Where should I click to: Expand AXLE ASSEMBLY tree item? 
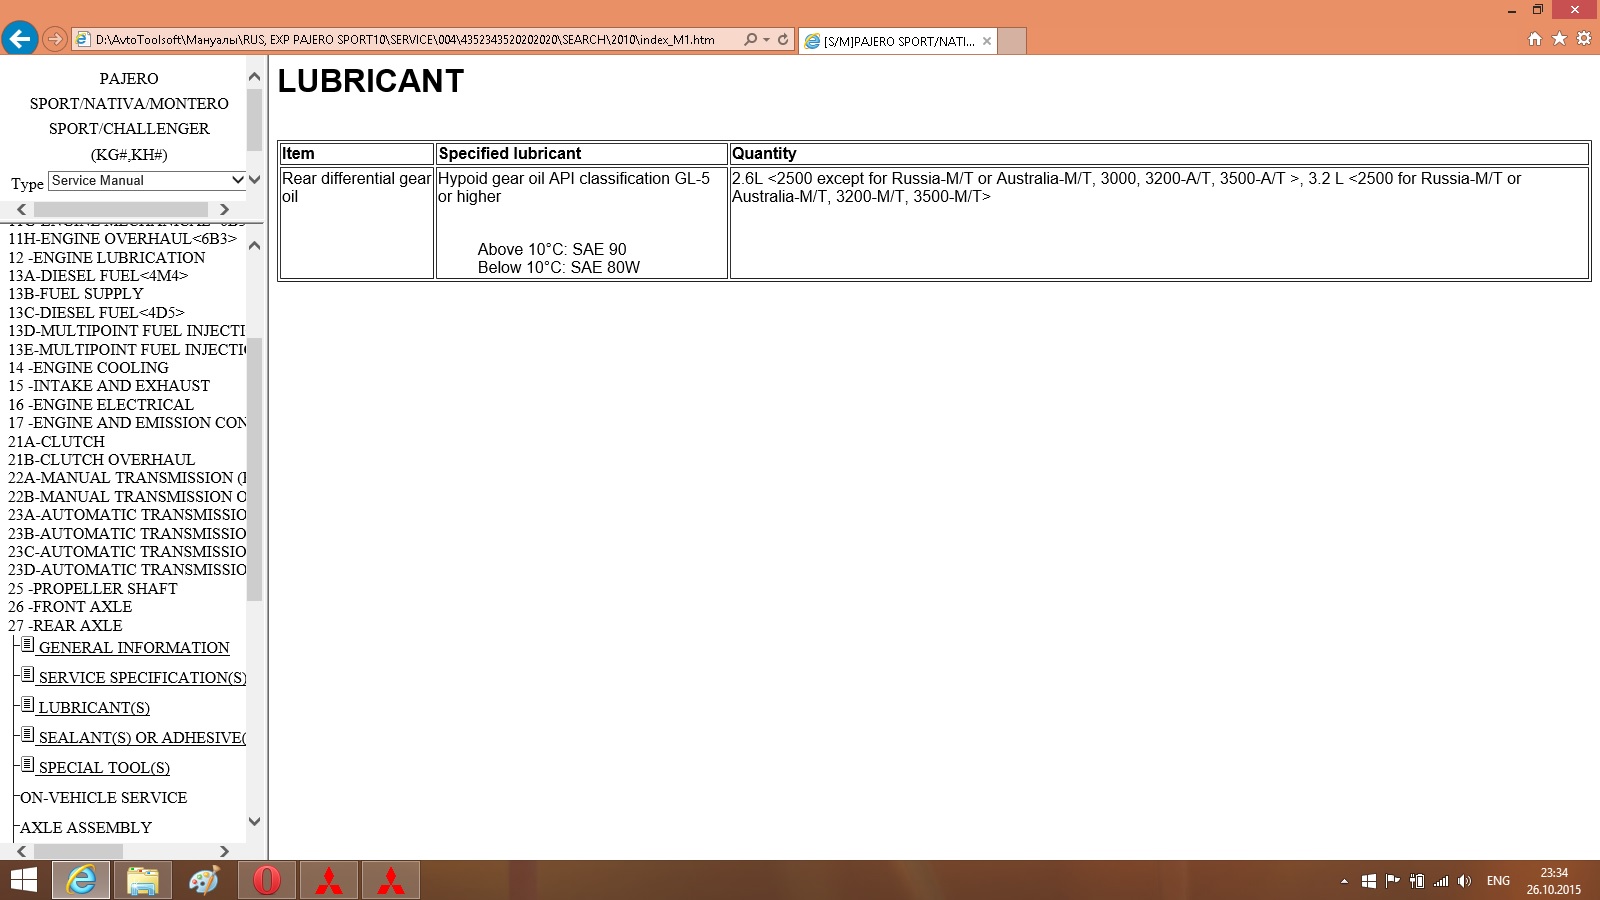pos(86,828)
